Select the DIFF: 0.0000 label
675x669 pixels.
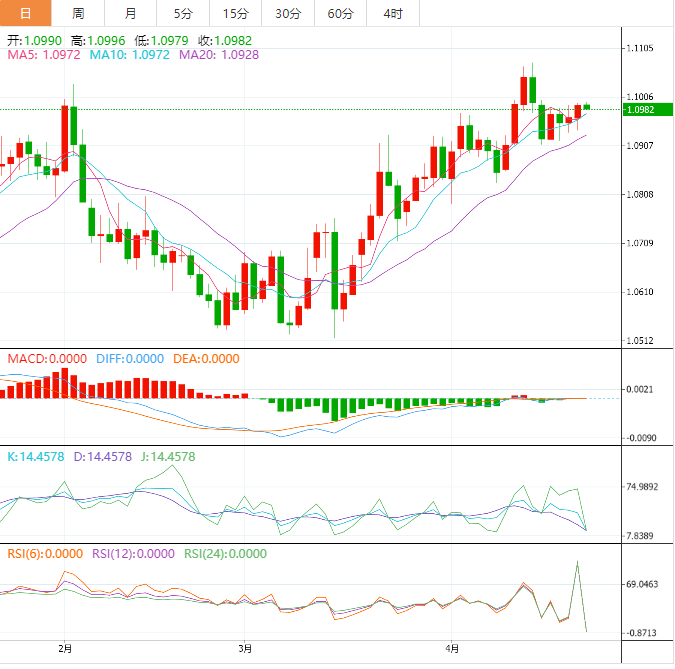[130, 358]
